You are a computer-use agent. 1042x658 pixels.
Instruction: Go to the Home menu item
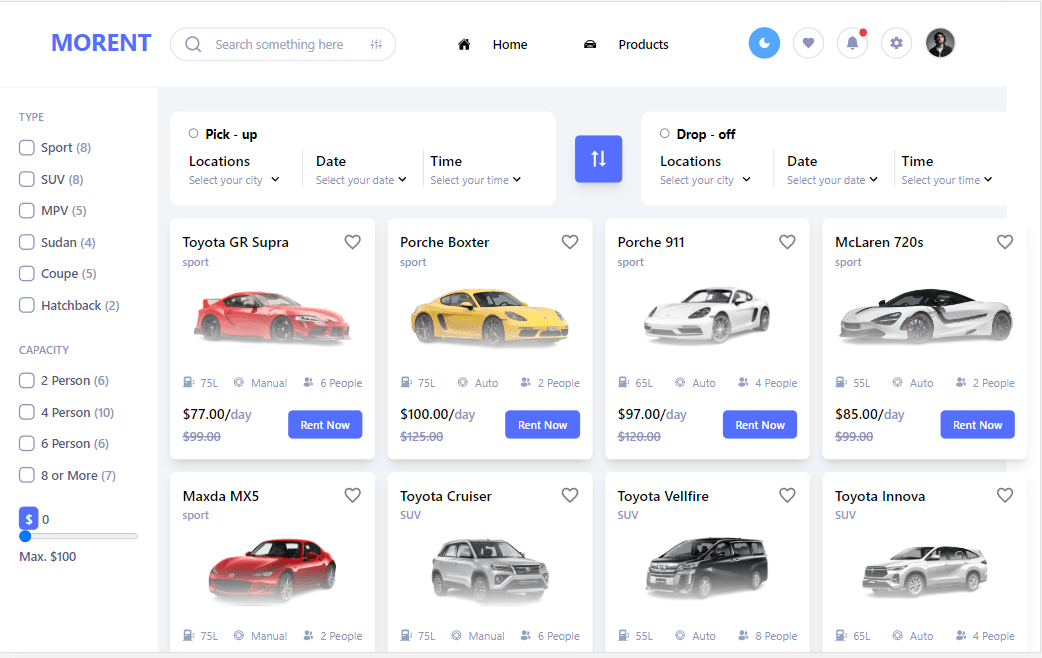pyautogui.click(x=510, y=45)
